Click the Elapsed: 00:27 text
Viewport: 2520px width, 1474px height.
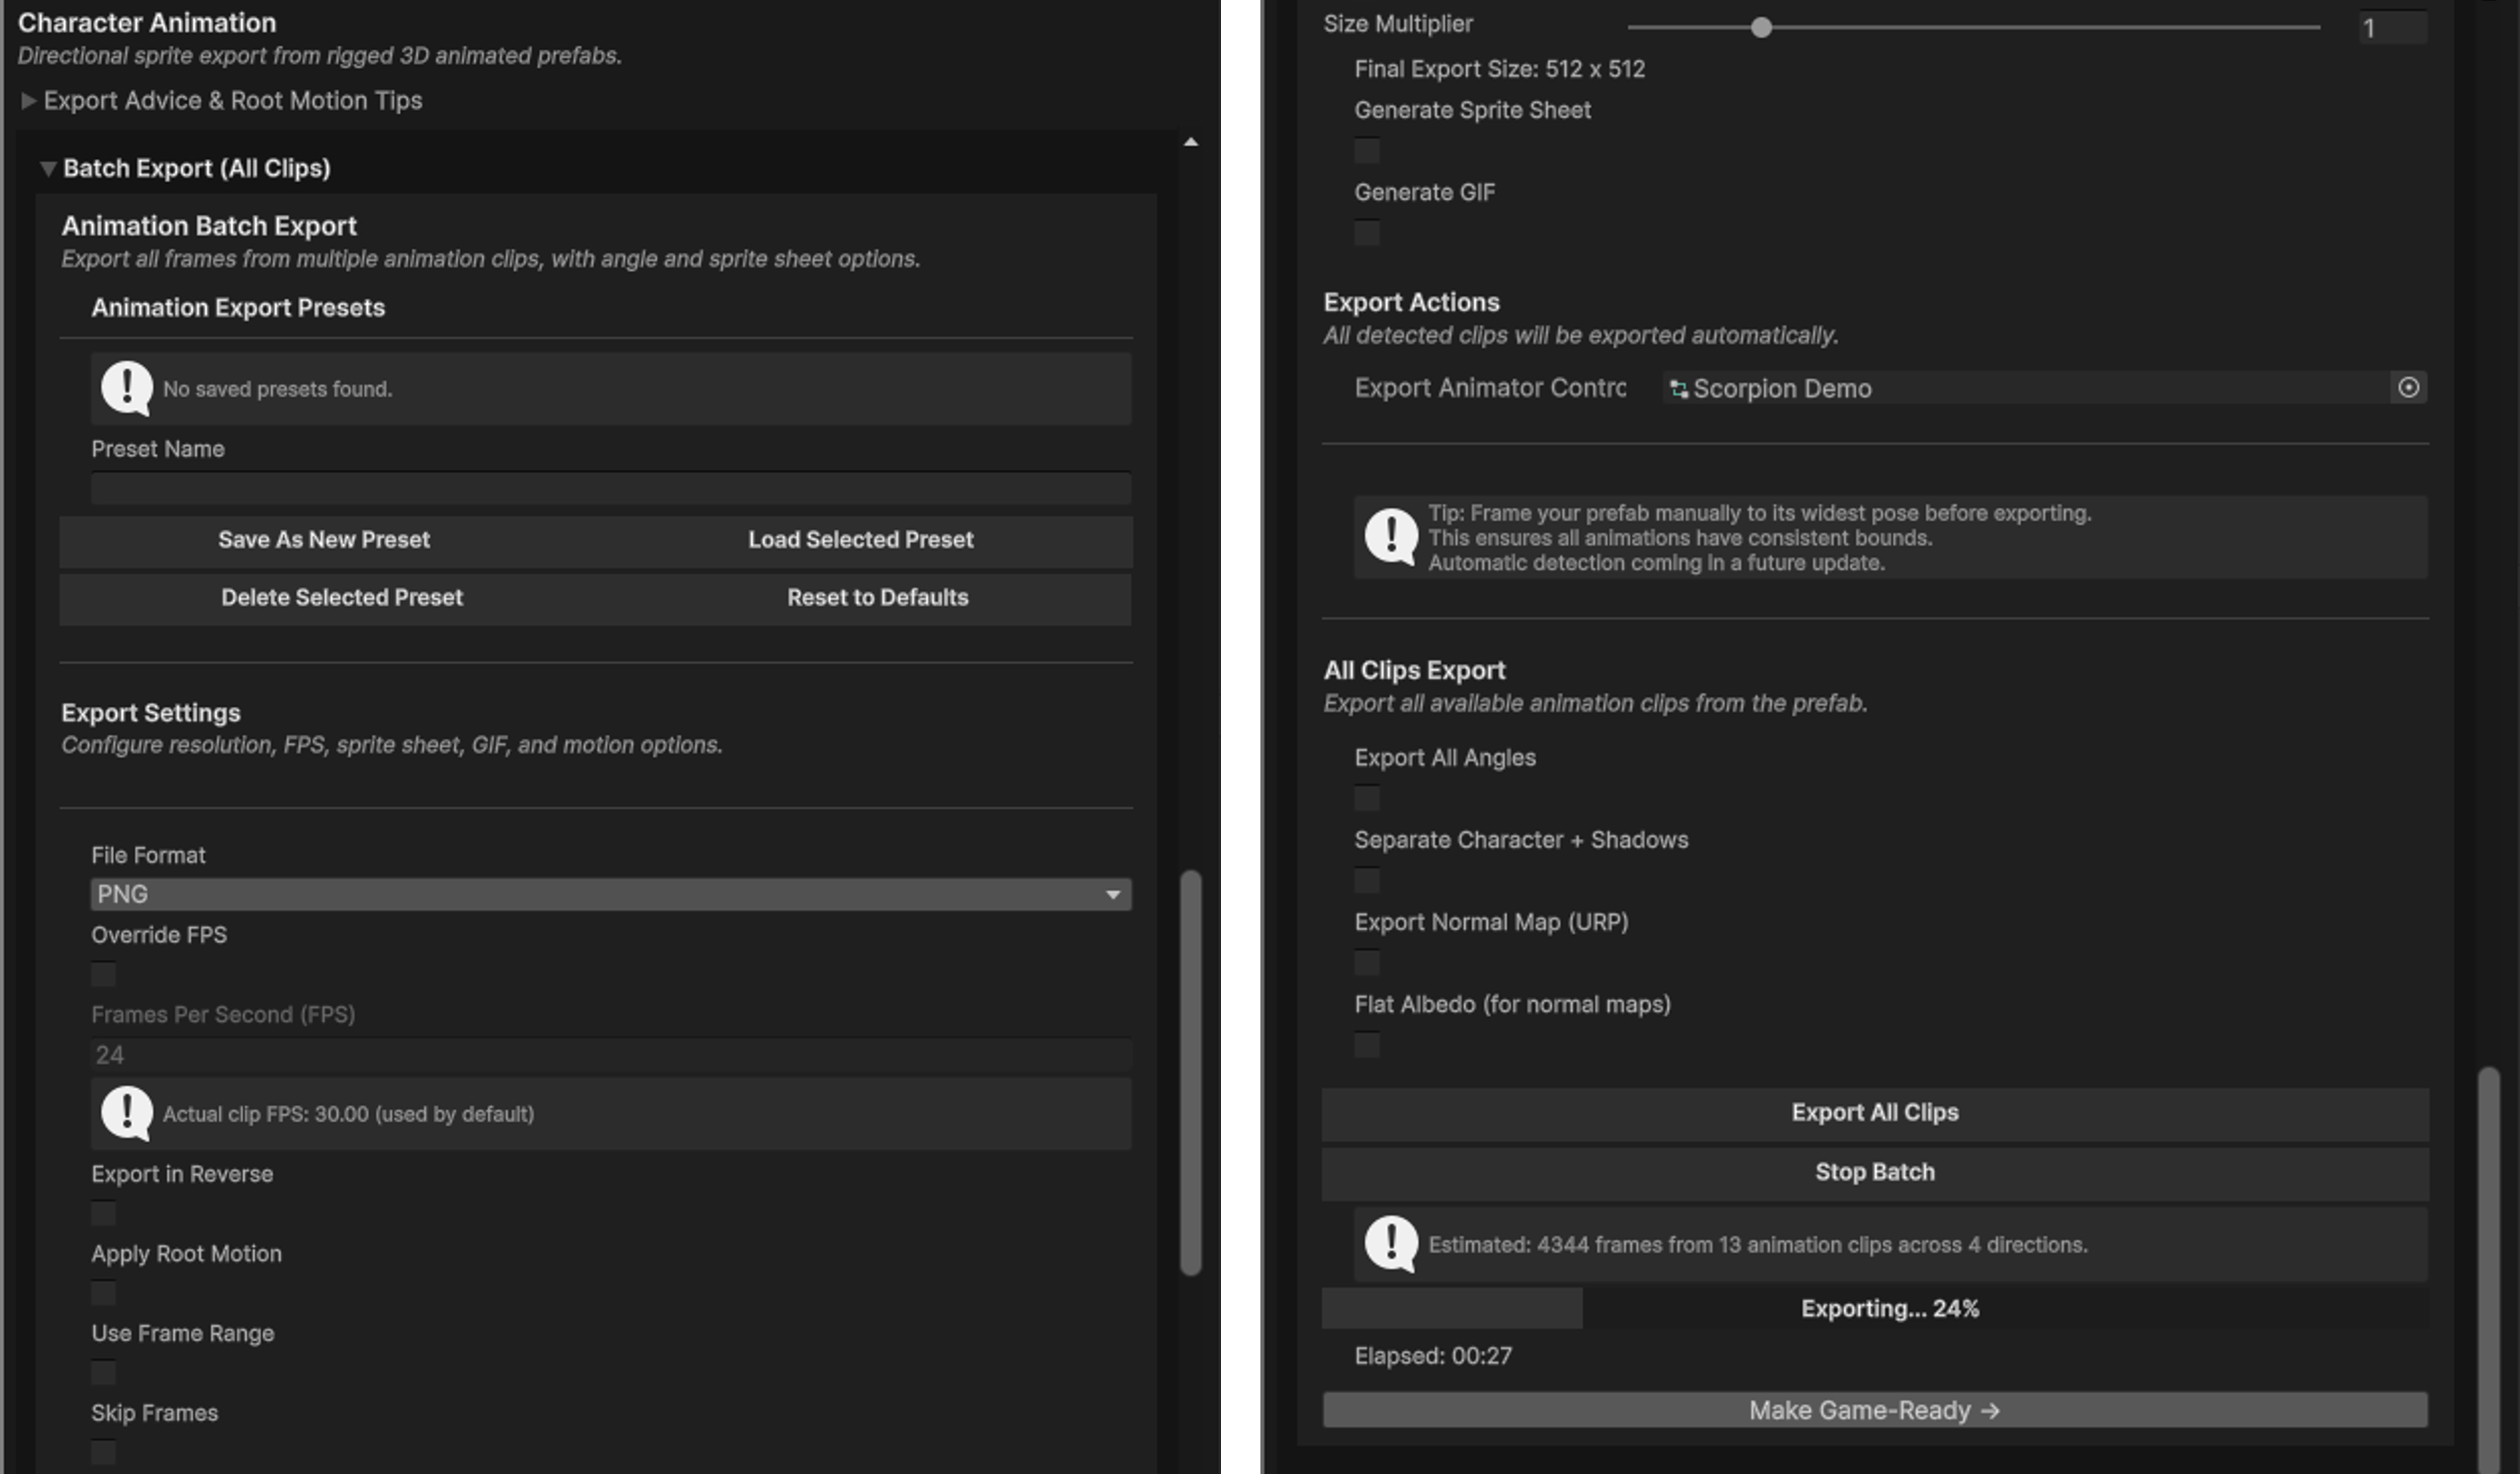1433,1356
